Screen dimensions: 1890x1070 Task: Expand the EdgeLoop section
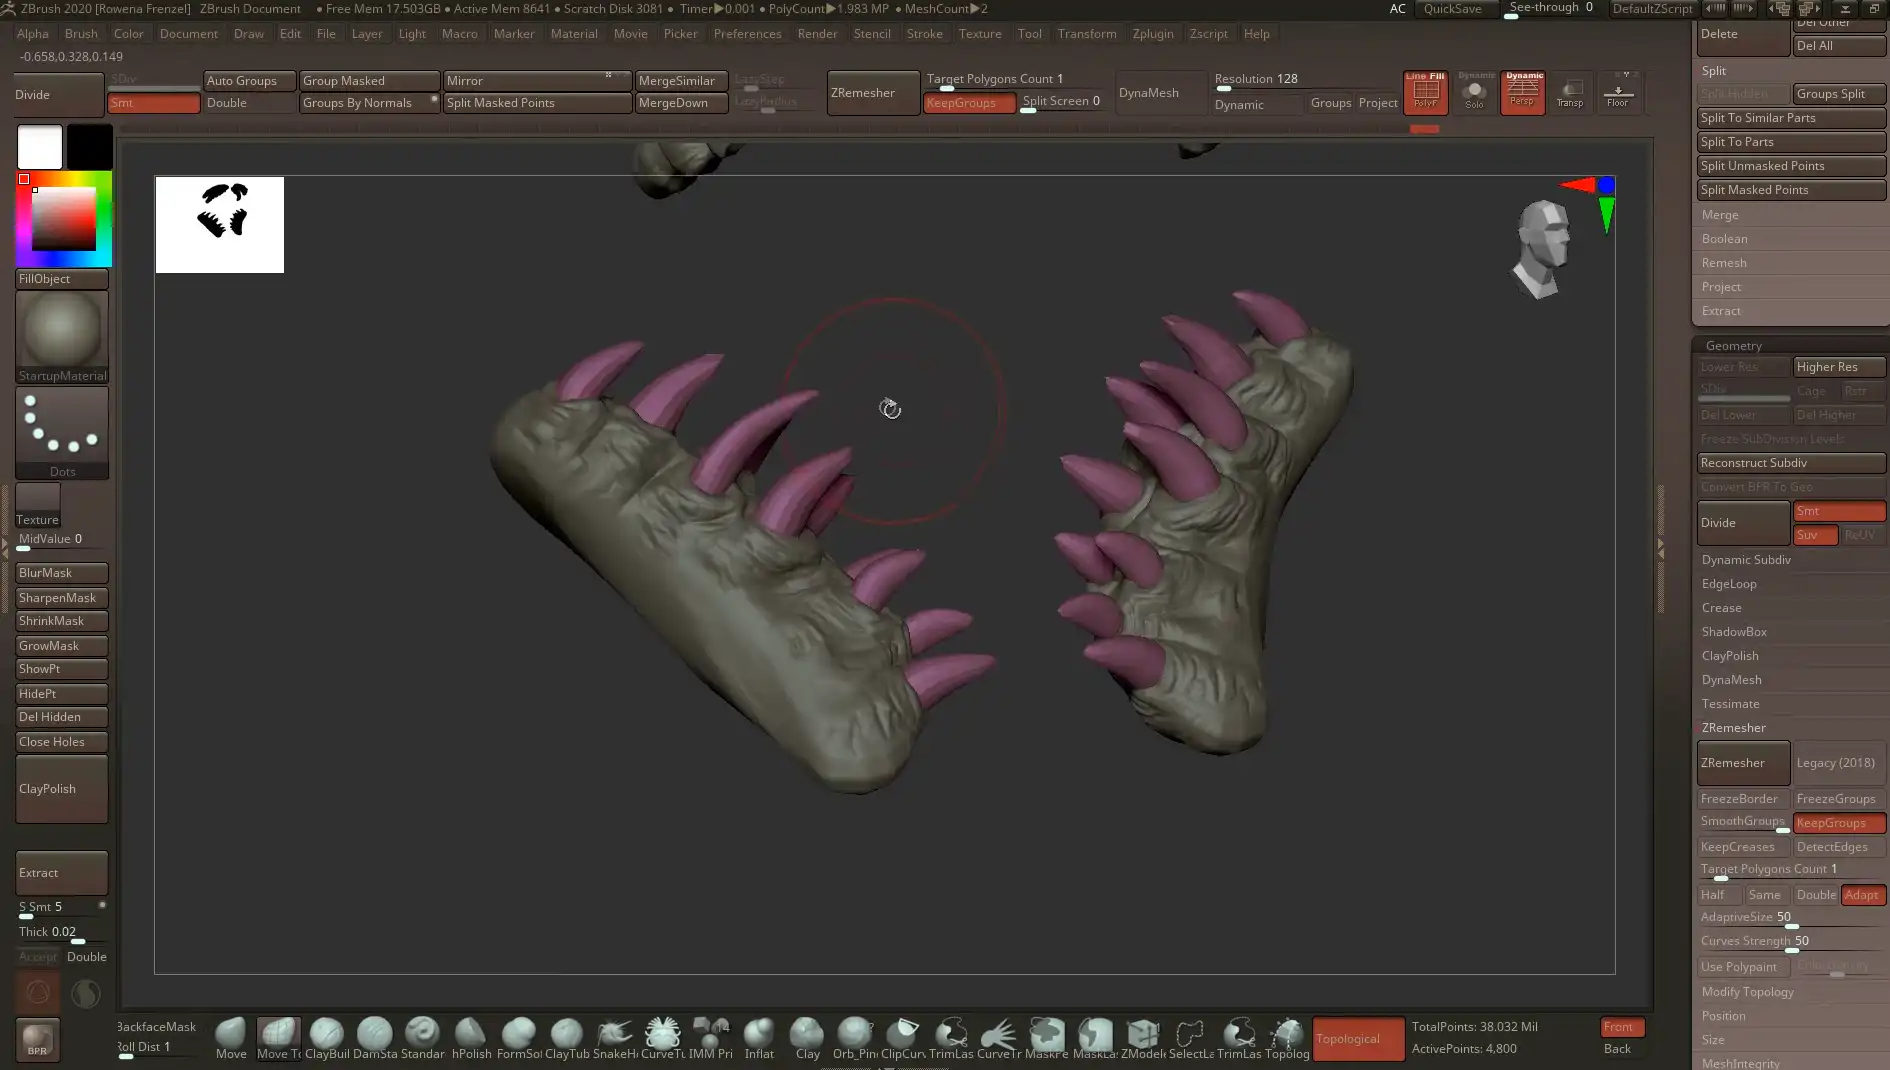tap(1728, 584)
